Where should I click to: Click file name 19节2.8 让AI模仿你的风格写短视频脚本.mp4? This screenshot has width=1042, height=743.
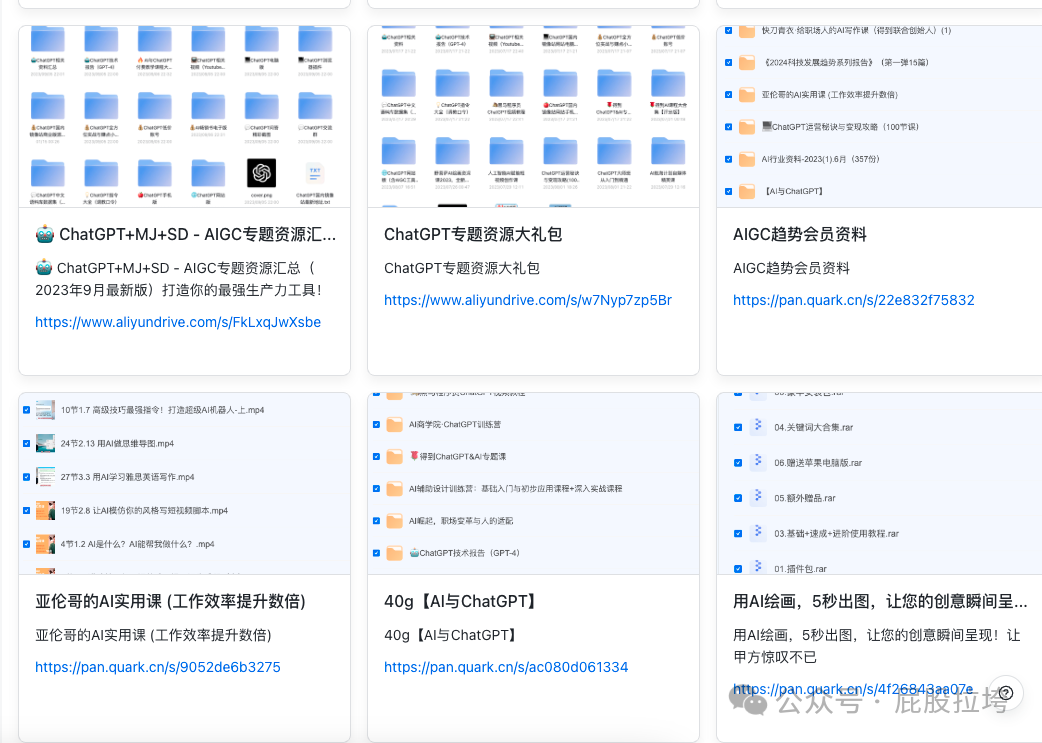[144, 510]
